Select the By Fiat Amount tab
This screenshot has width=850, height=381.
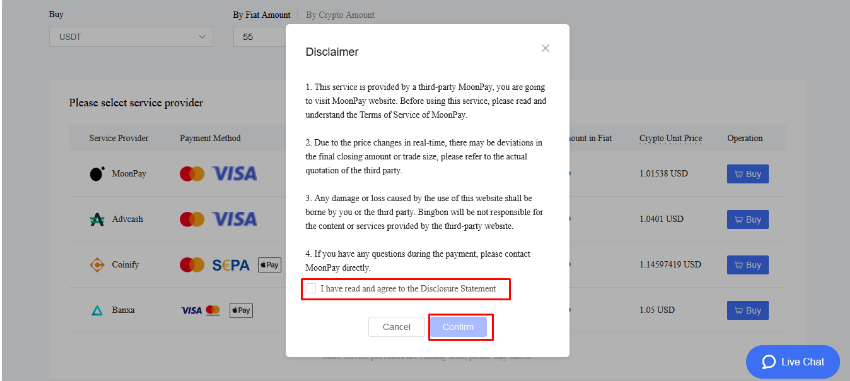[262, 15]
